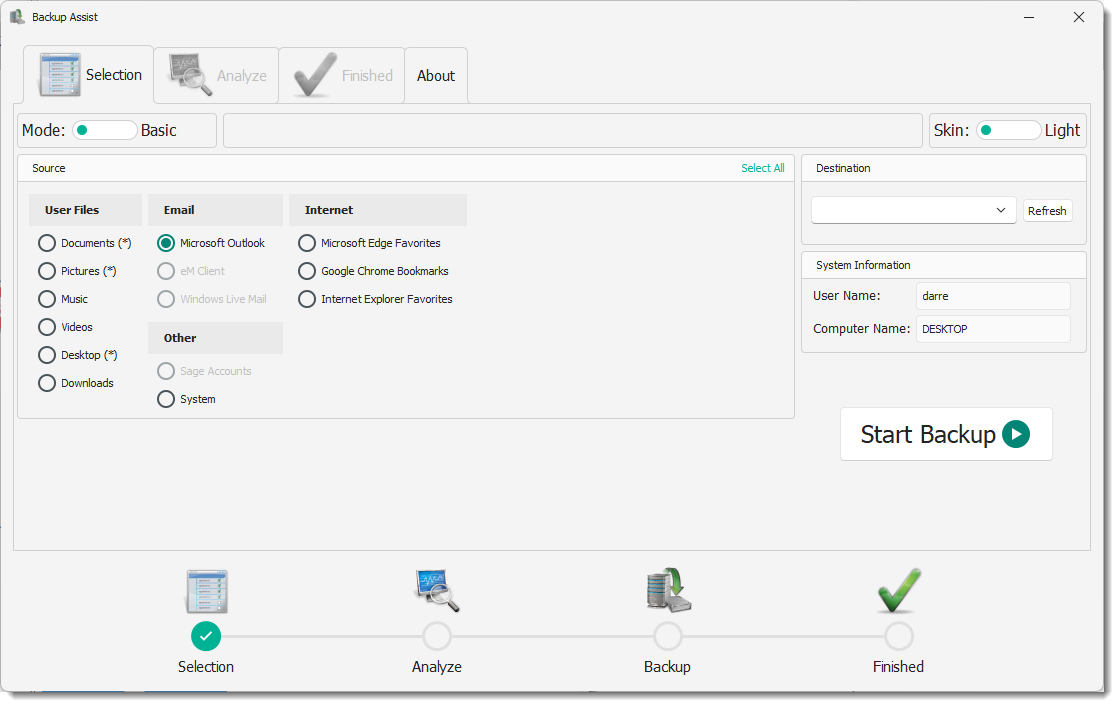Click the Analyze magnifier icon in bottom progress bar
The height and width of the screenshot is (707, 1119).
tap(437, 591)
